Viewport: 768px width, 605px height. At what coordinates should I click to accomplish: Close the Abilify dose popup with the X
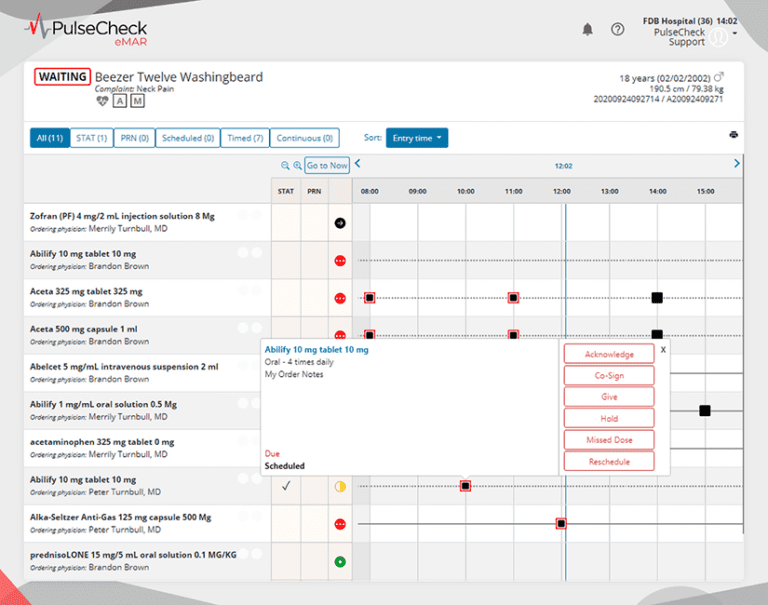point(663,350)
